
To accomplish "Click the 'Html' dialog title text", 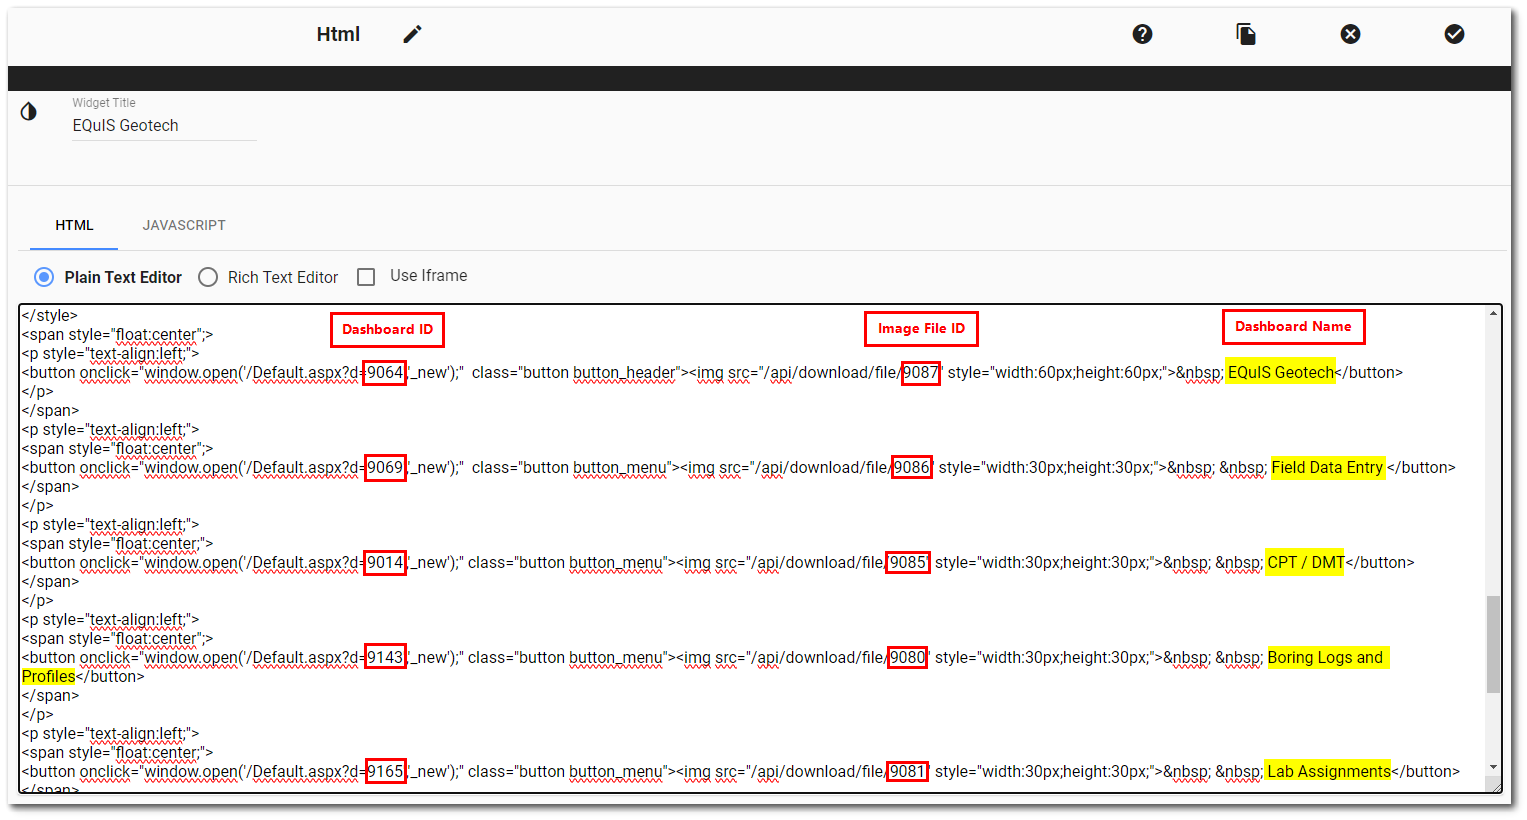I will coord(338,34).
